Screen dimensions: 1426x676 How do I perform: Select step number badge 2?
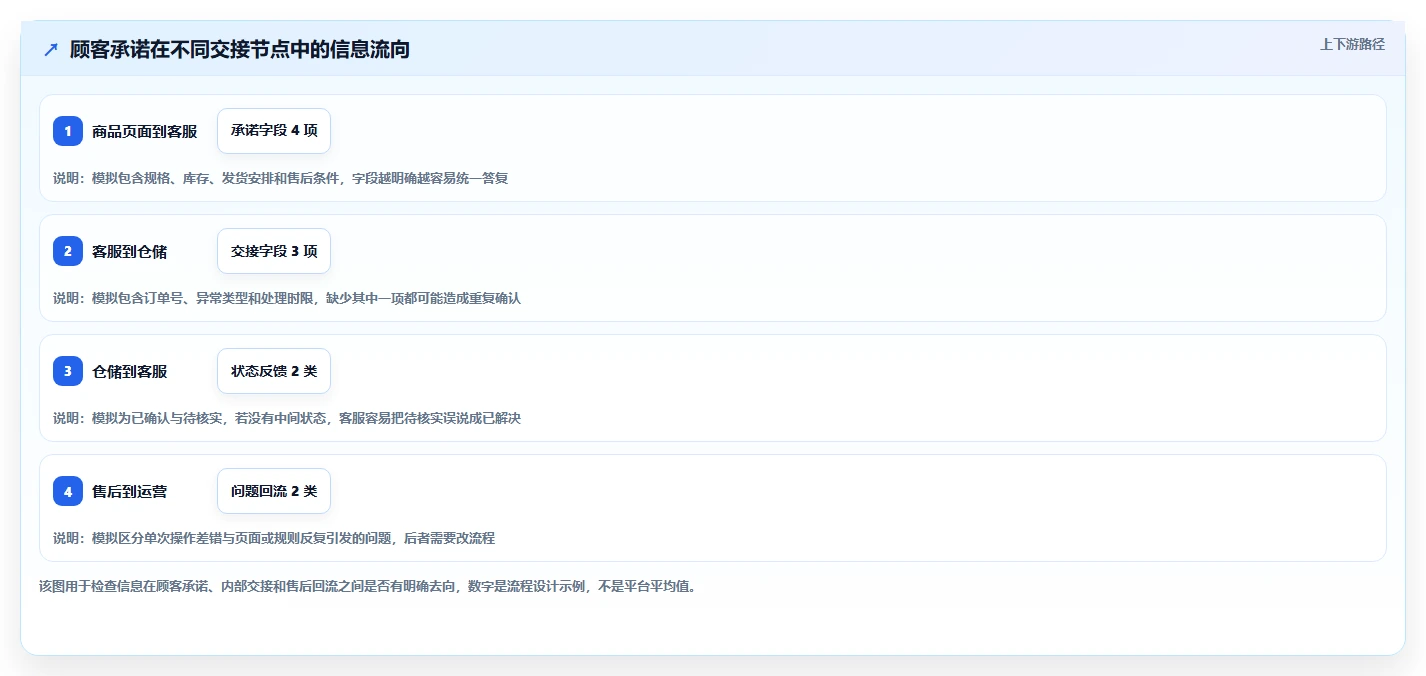(x=68, y=251)
